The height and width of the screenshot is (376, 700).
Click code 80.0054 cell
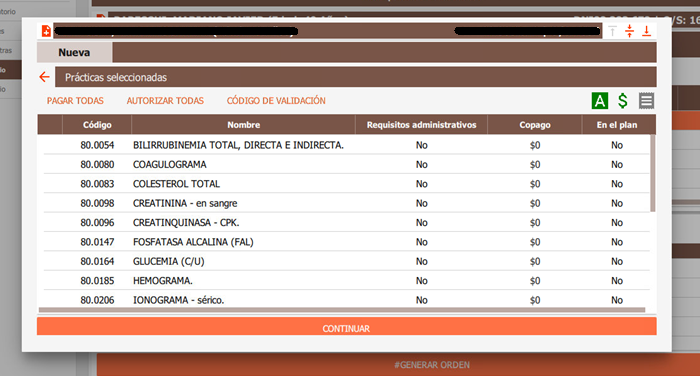97,145
